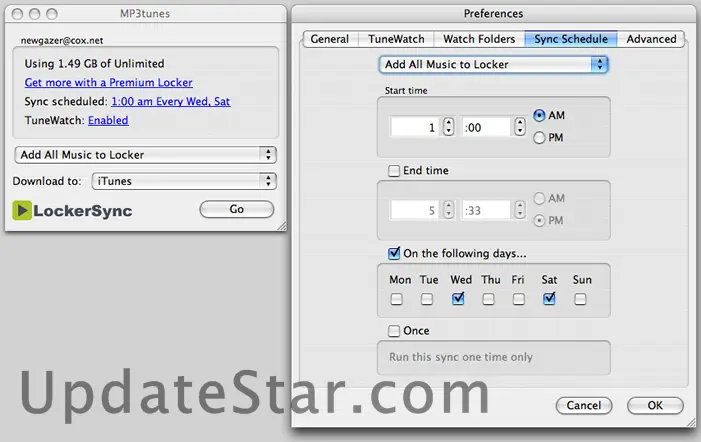The height and width of the screenshot is (442, 701).
Task: Check the Fri day checkbox
Action: (x=519, y=299)
